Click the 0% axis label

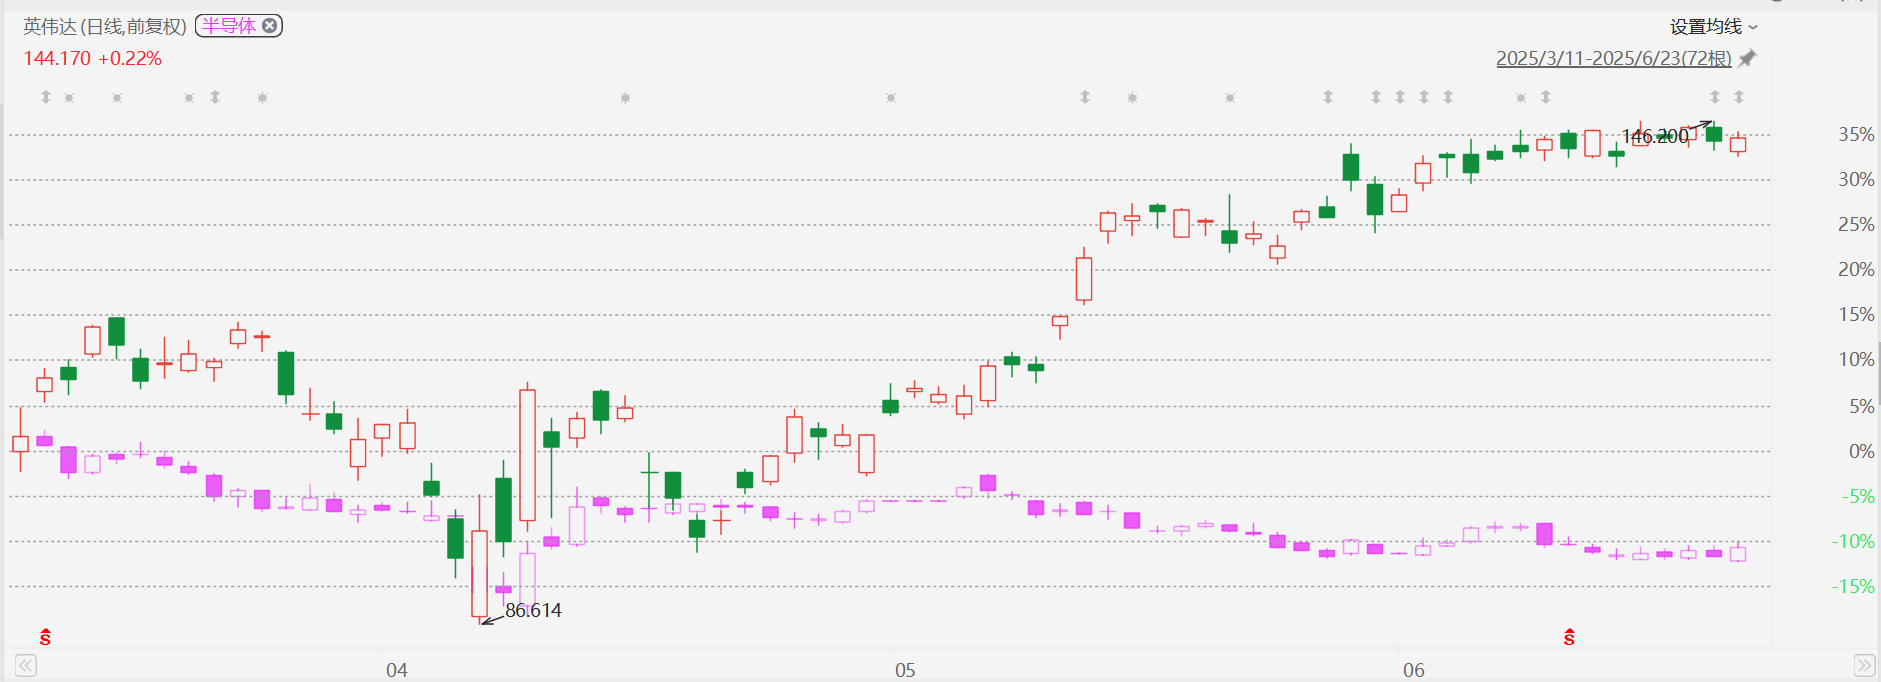click(1861, 451)
